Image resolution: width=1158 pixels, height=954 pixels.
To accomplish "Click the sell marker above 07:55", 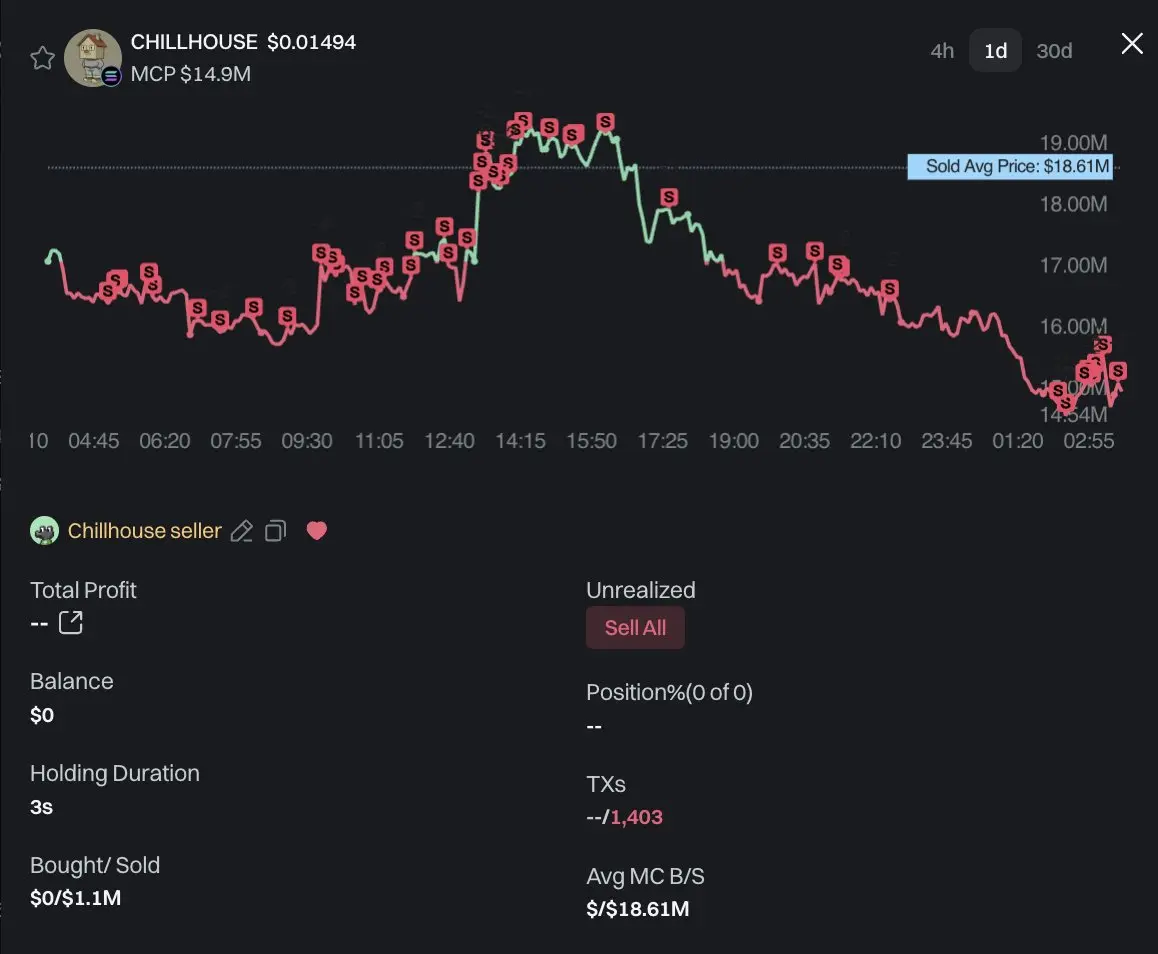I will pos(254,306).
